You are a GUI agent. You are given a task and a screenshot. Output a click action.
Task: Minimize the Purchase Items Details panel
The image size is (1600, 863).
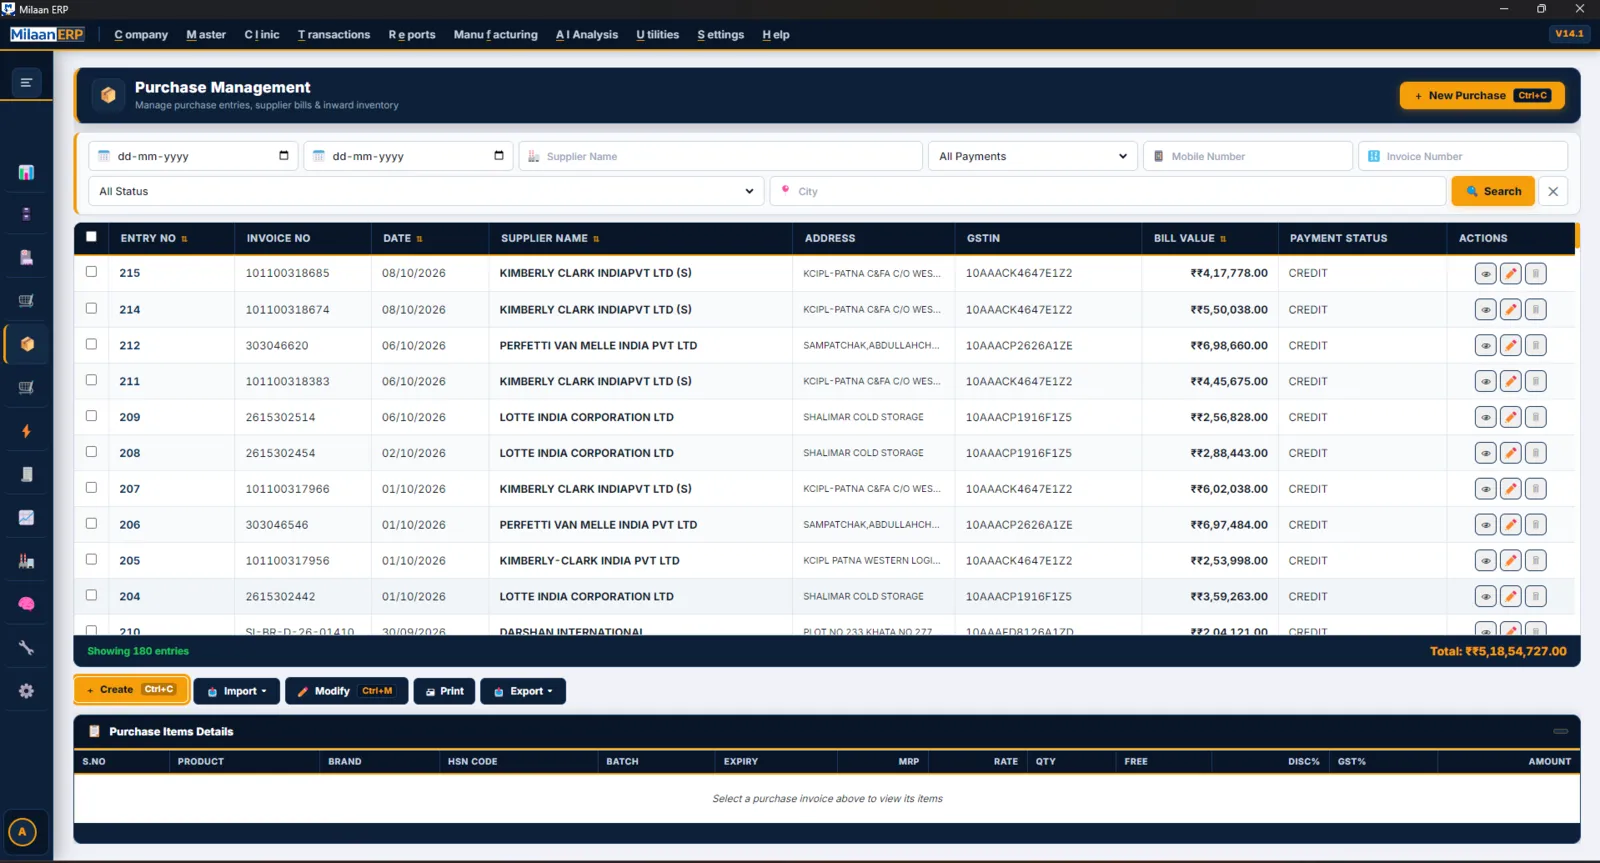(x=1560, y=731)
